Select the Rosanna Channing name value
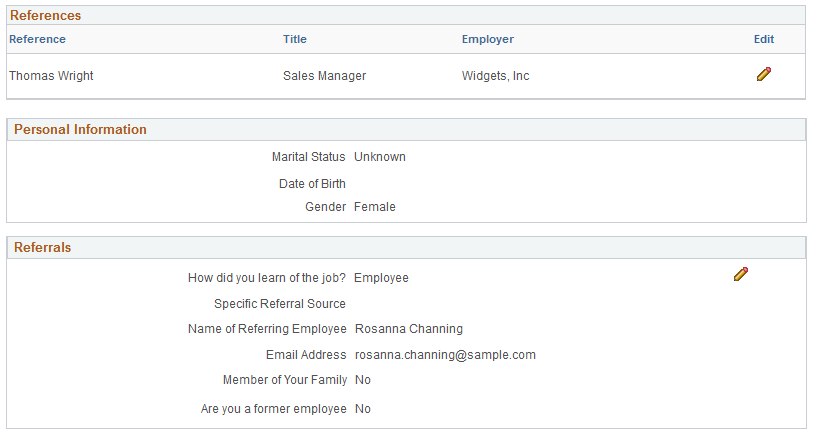 pyautogui.click(x=409, y=329)
